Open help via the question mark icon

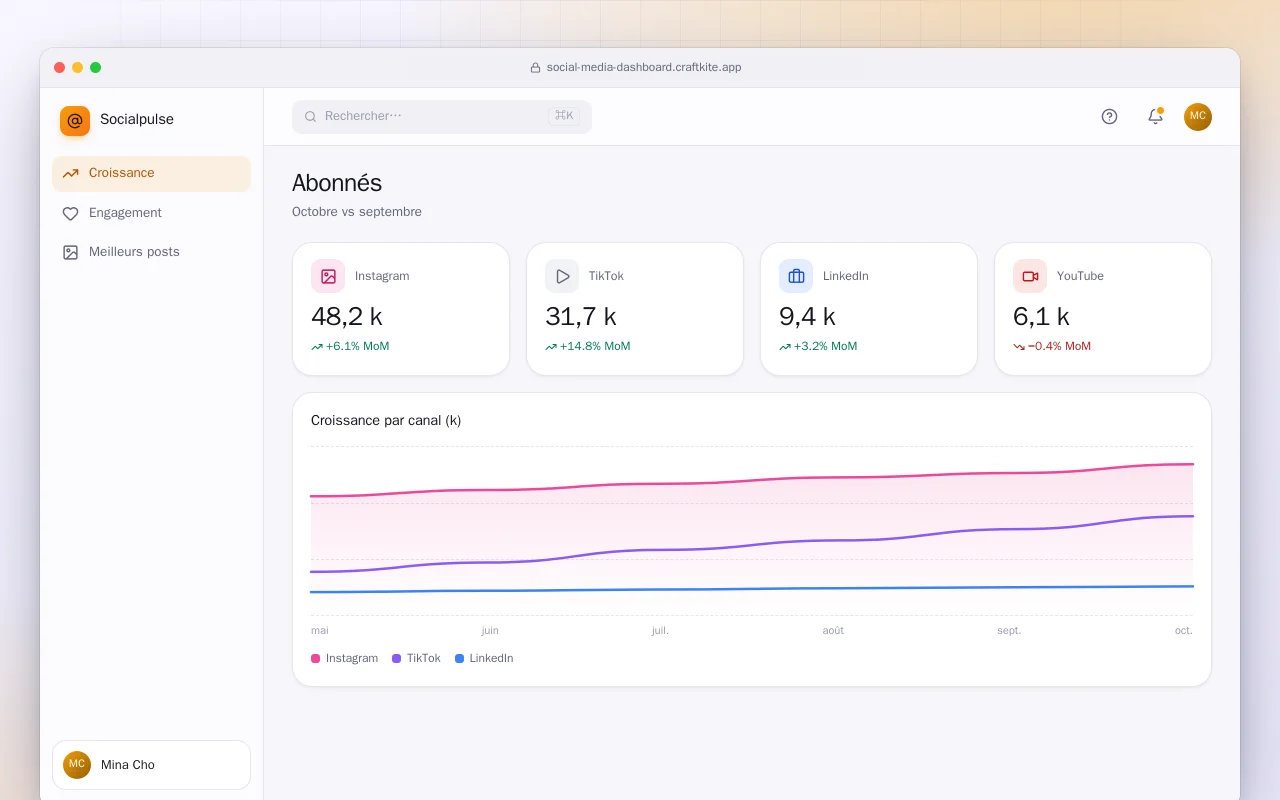(x=1109, y=116)
